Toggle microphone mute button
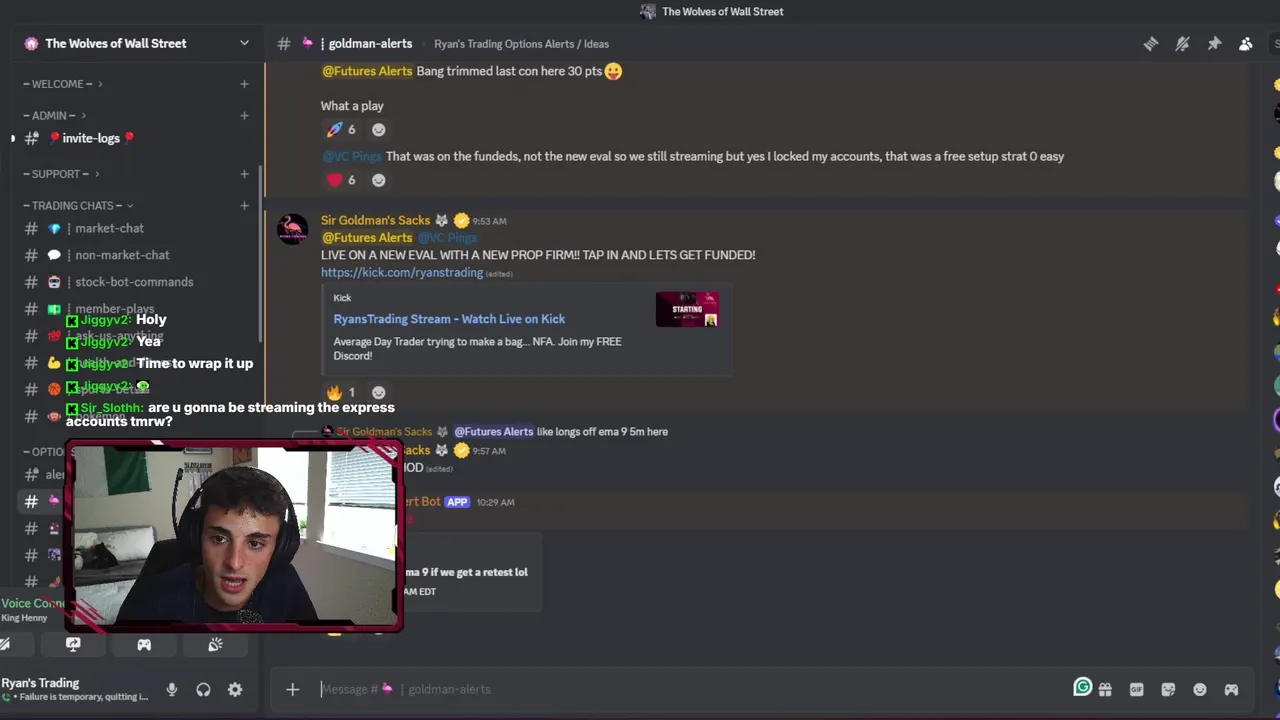The height and width of the screenshot is (720, 1280). (x=172, y=689)
